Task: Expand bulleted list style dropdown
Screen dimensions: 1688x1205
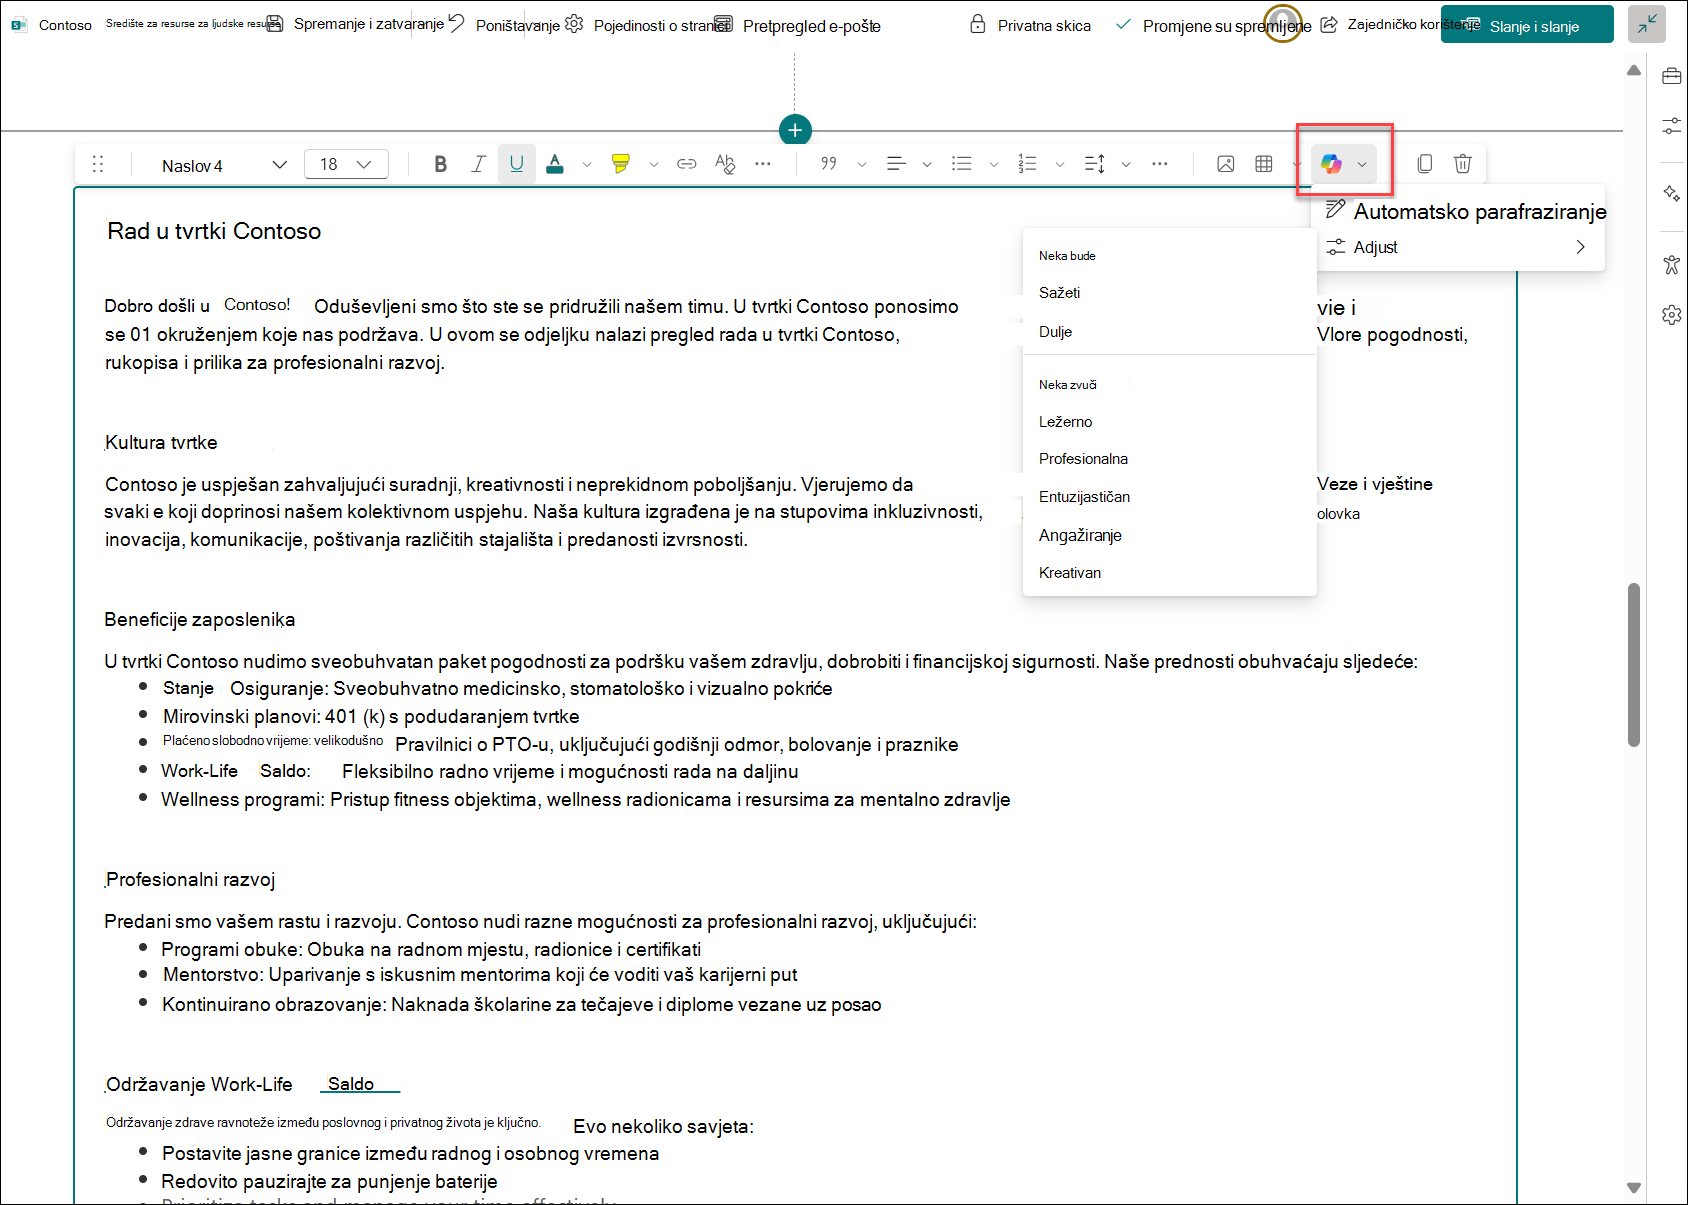Action: point(994,164)
